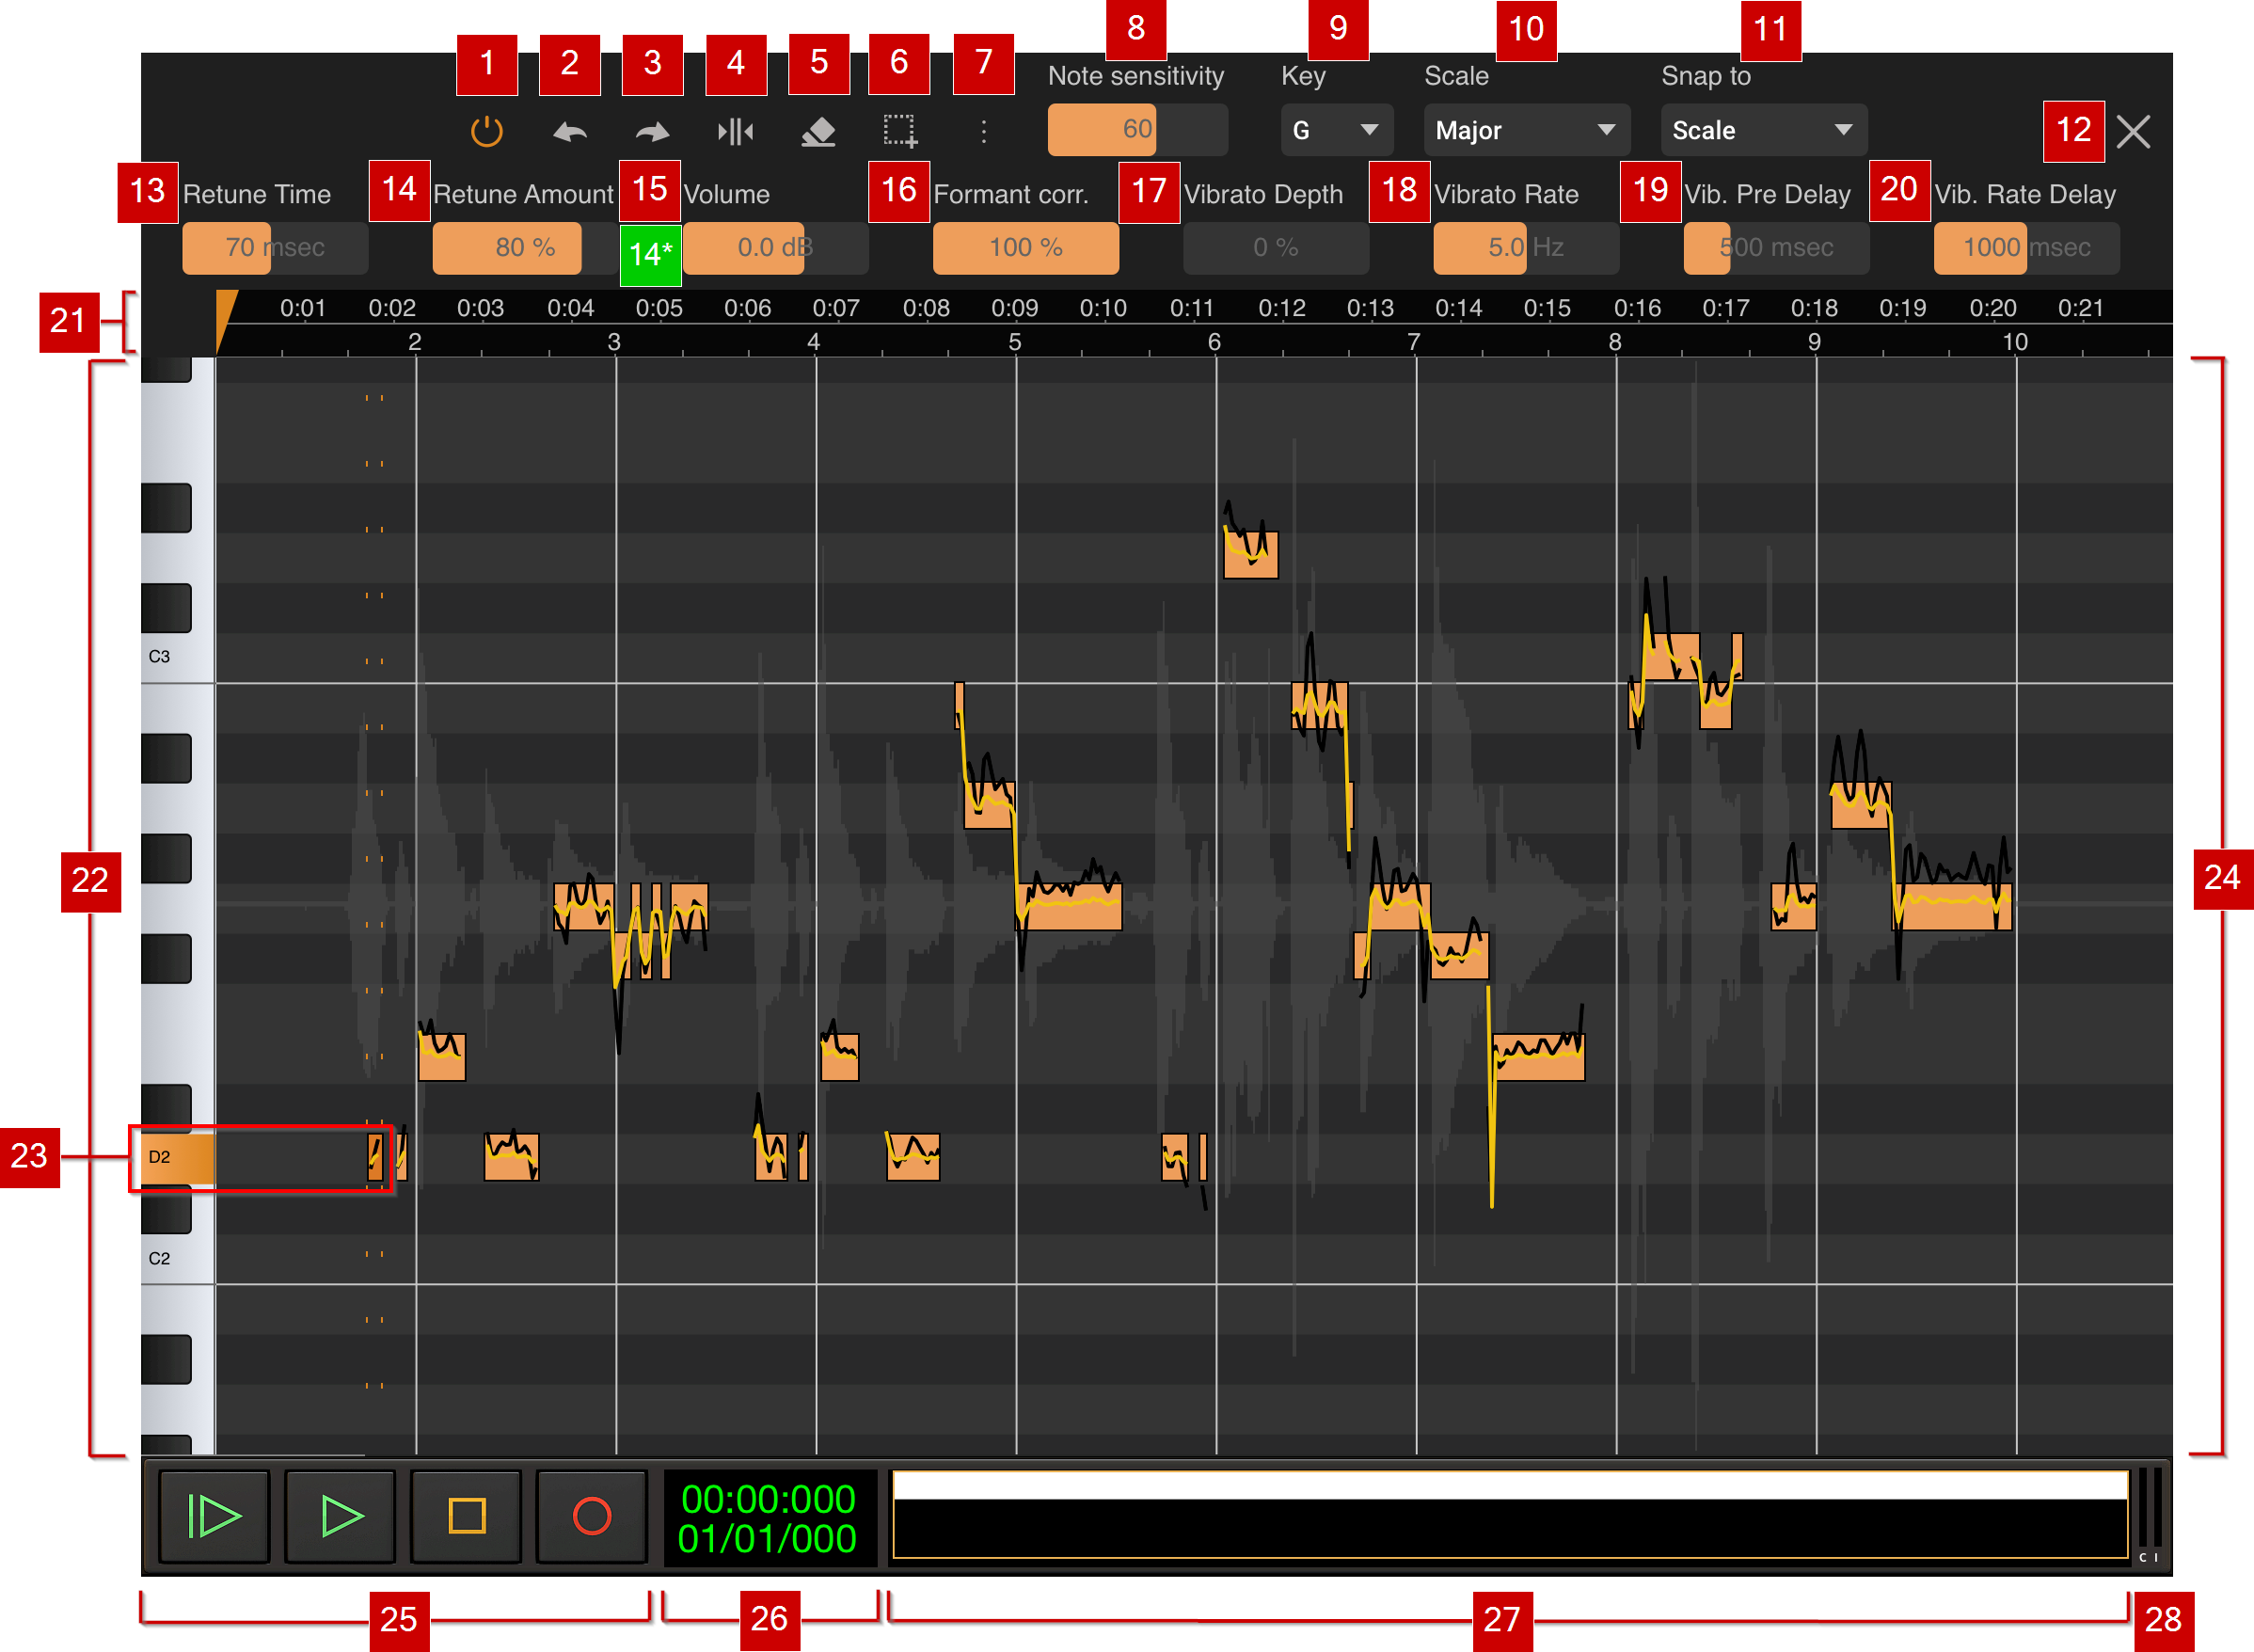2254x1652 pixels.
Task: Click the Vibrato Rate 5.0 Hz control
Action: [x=1524, y=247]
